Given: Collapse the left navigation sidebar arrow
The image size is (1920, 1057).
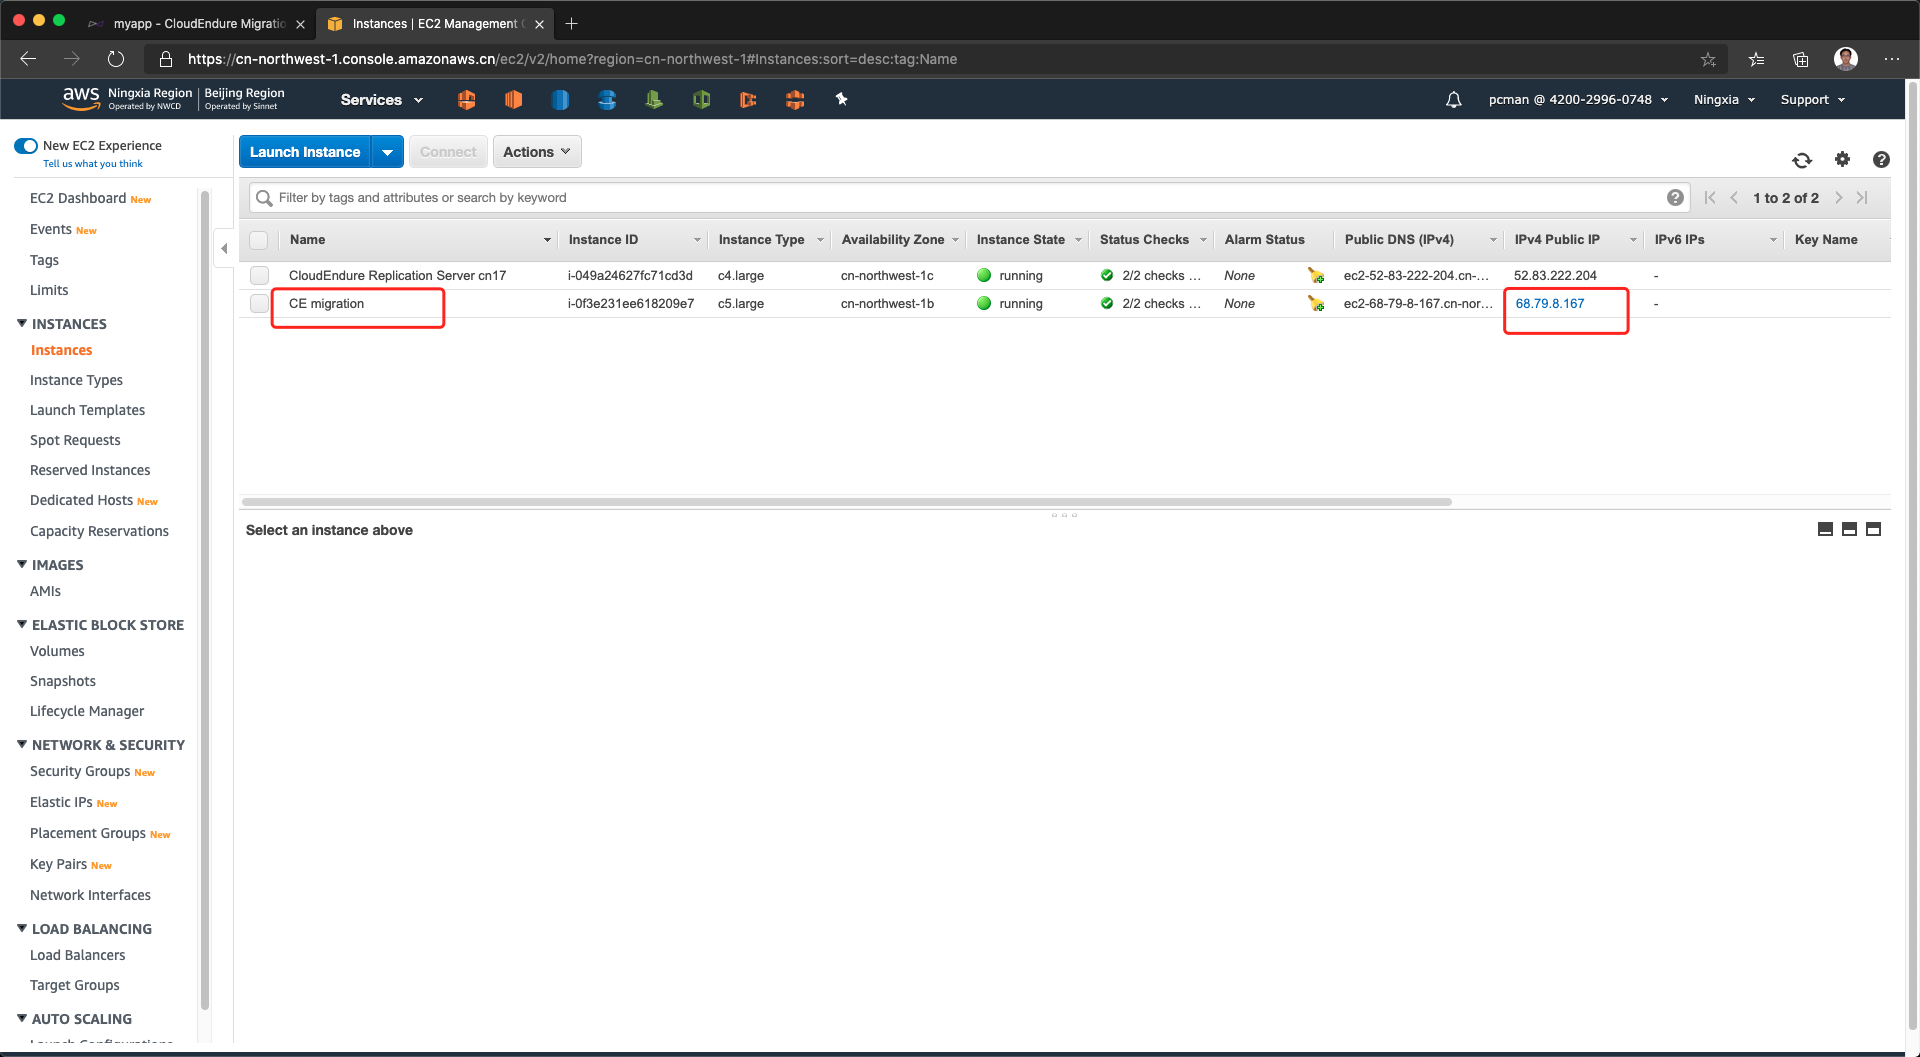Looking at the screenshot, I should click(x=224, y=248).
